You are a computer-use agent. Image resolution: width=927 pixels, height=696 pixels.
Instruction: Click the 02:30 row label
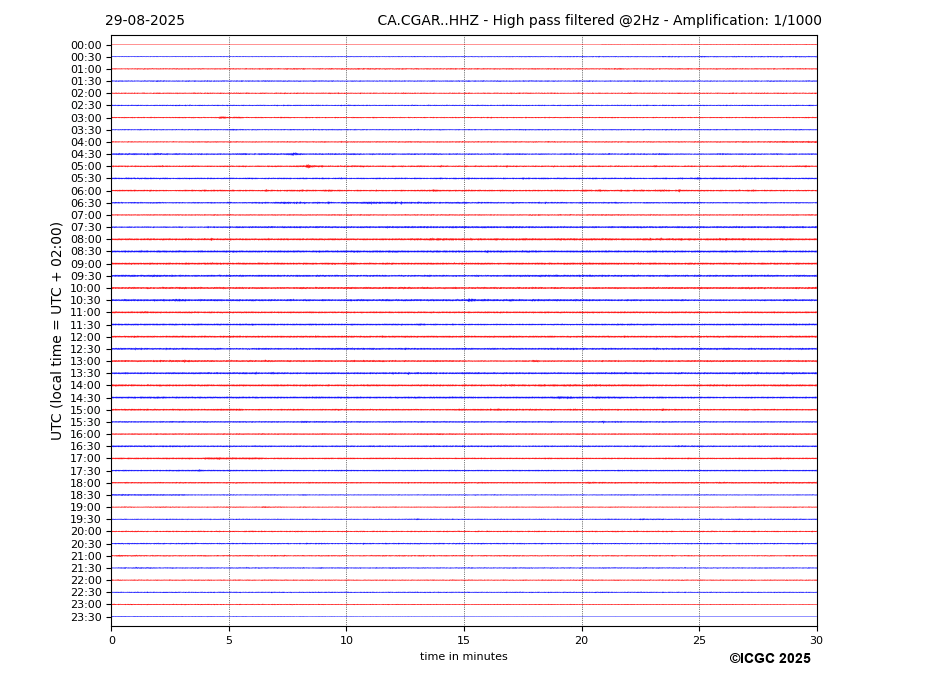86,105
